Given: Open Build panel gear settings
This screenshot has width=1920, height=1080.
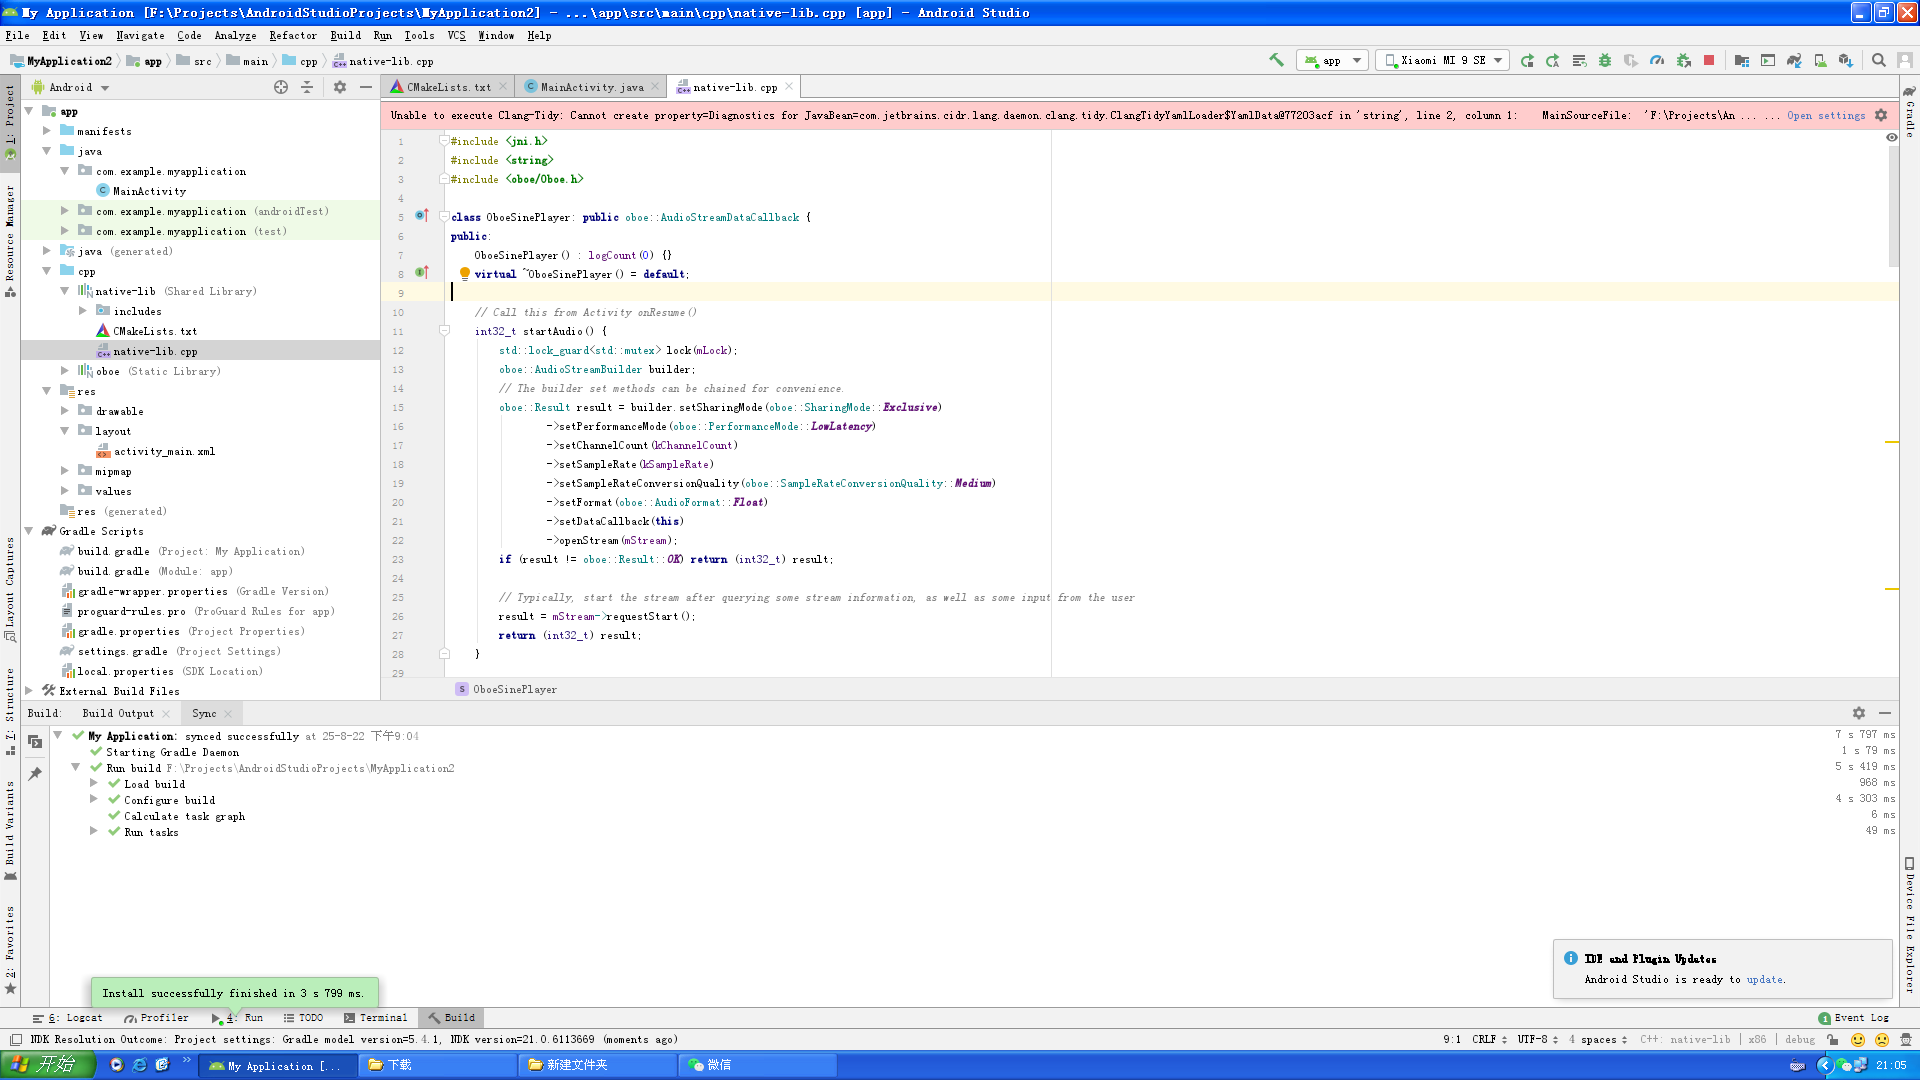Looking at the screenshot, I should (1859, 713).
